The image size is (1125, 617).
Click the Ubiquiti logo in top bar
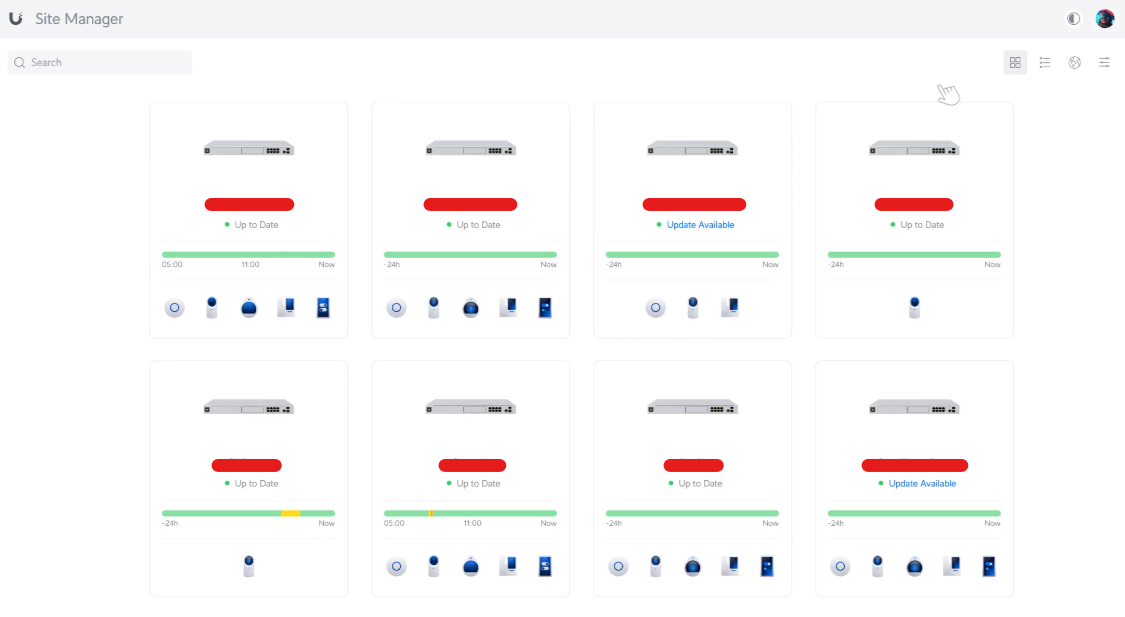click(x=15, y=18)
